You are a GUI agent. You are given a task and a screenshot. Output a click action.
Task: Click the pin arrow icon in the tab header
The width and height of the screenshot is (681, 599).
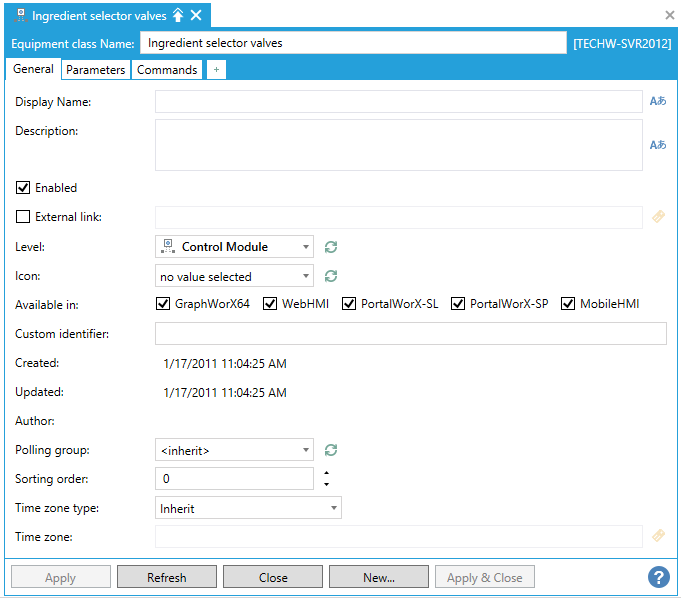click(178, 15)
